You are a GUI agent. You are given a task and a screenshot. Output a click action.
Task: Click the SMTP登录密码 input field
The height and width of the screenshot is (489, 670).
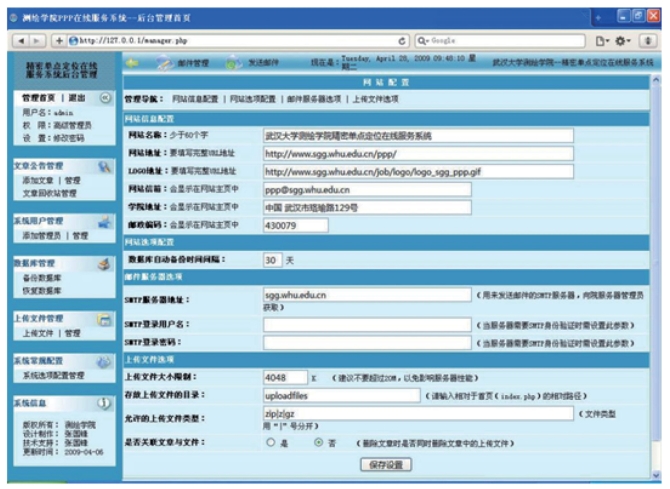(x=367, y=342)
